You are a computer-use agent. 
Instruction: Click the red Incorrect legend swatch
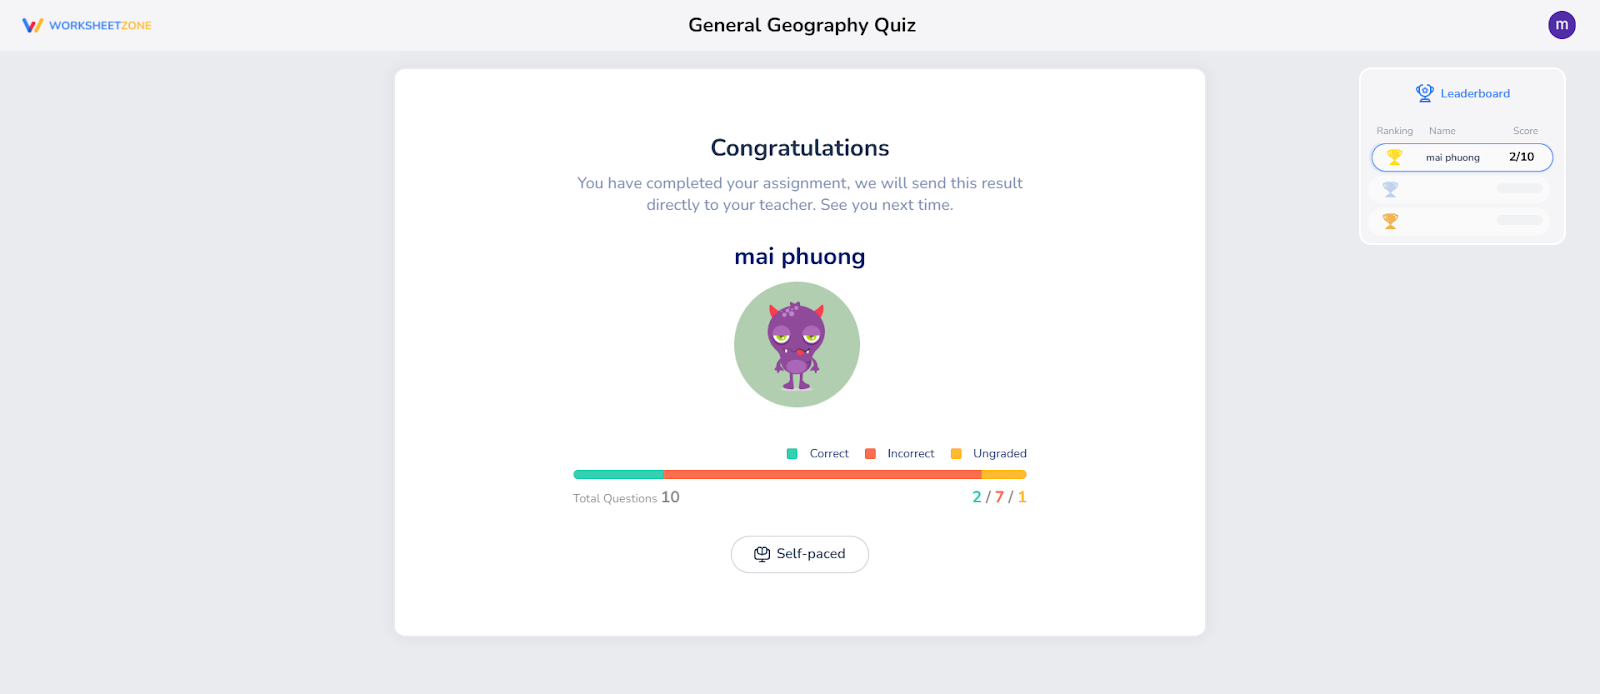(870, 454)
